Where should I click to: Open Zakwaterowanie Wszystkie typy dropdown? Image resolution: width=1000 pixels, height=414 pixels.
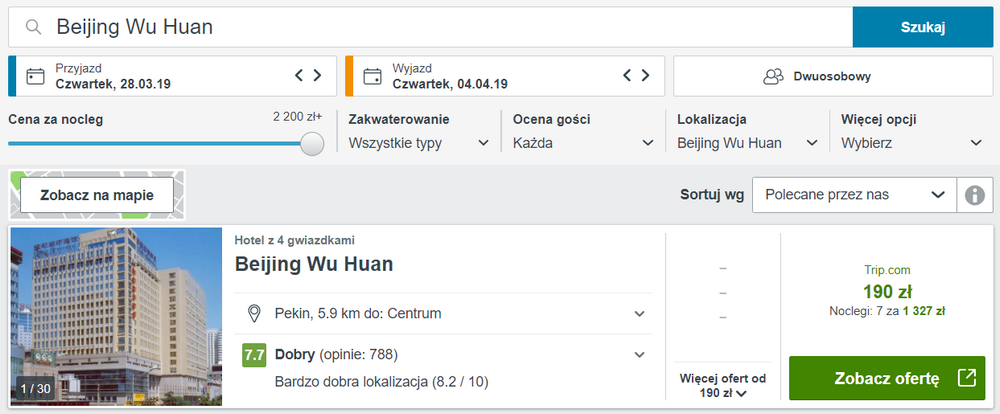pyautogui.click(x=419, y=143)
